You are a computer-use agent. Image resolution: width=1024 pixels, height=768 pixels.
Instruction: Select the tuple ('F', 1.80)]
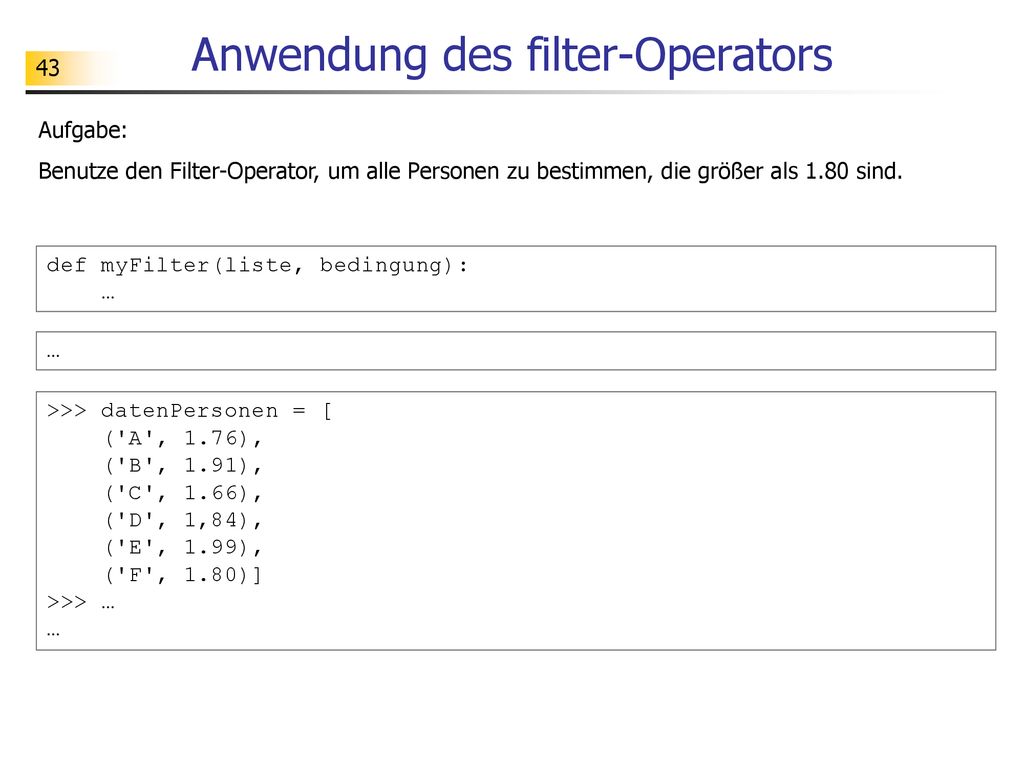click(x=183, y=575)
